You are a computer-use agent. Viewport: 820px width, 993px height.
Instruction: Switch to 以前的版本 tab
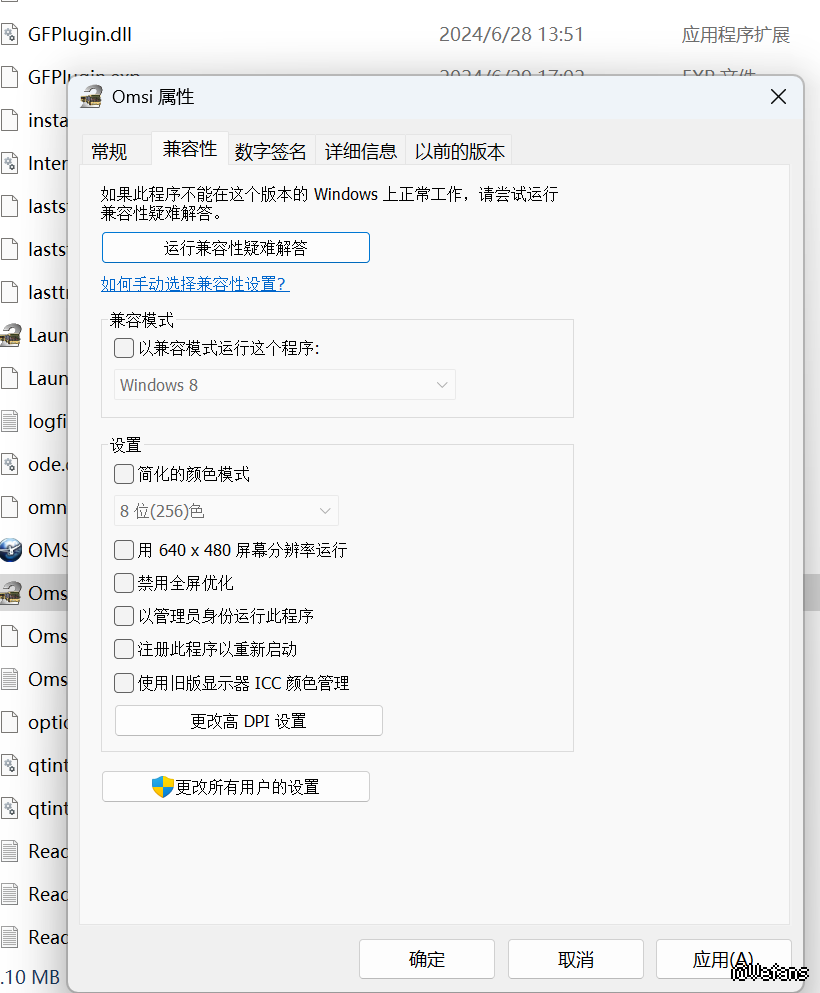pos(459,151)
